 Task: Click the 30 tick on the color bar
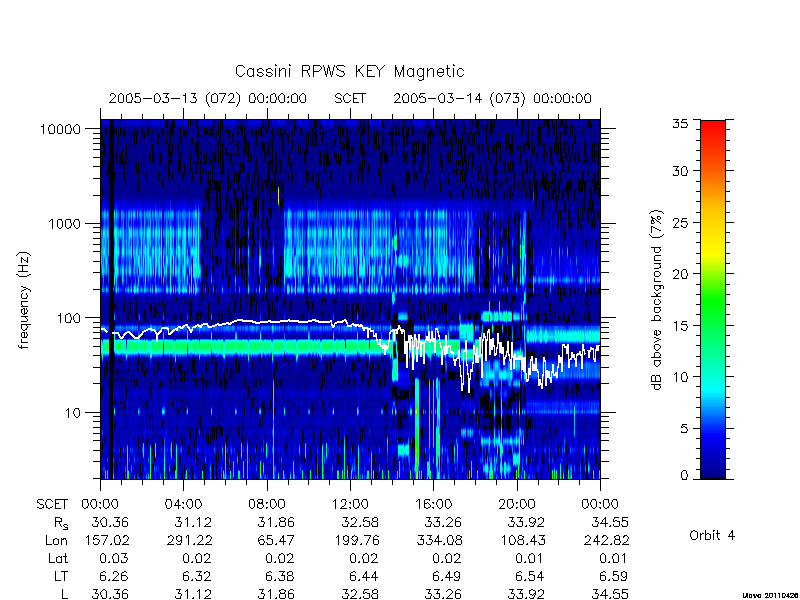[x=680, y=171]
